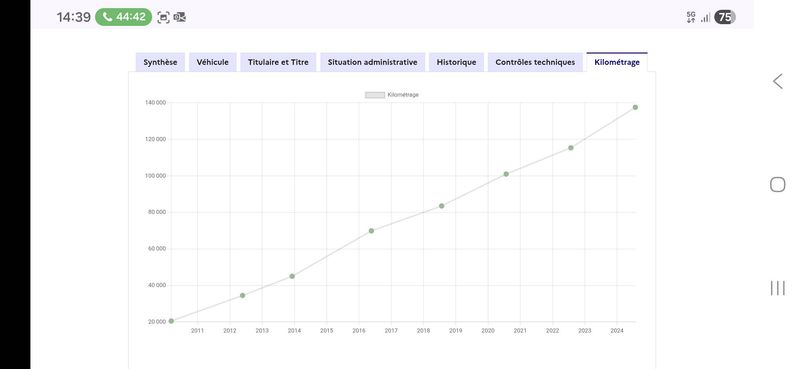Click the 2022 data point near 115 000
800x369 pixels.
tap(571, 147)
